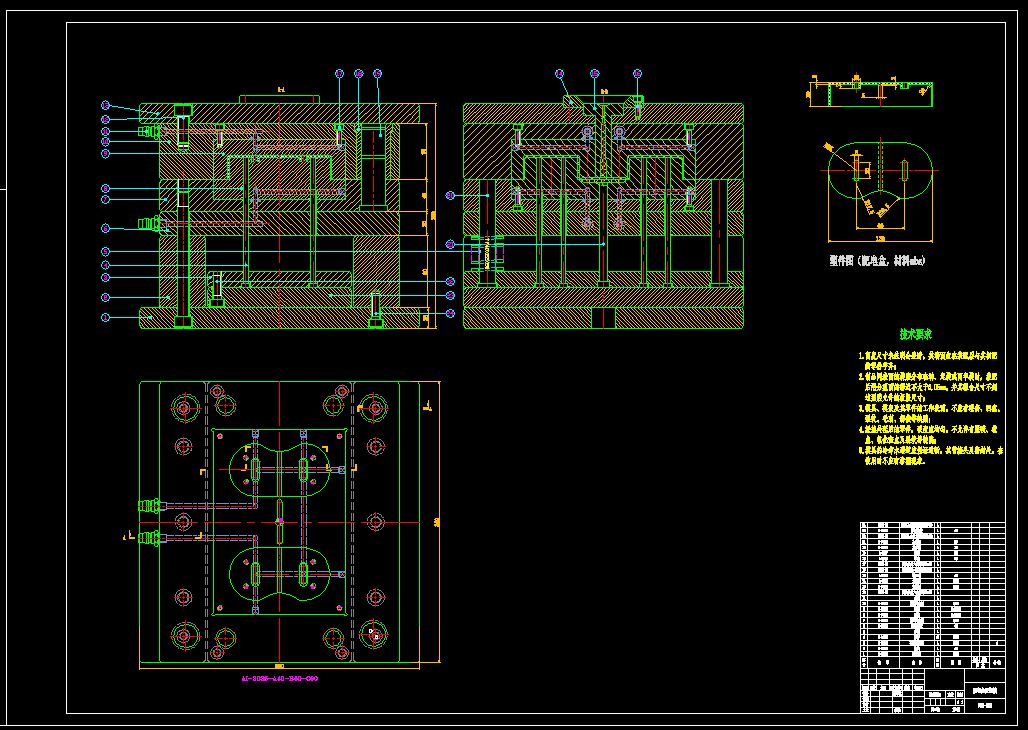Click part balloon number 6
1028x730 pixels.
[x=105, y=228]
